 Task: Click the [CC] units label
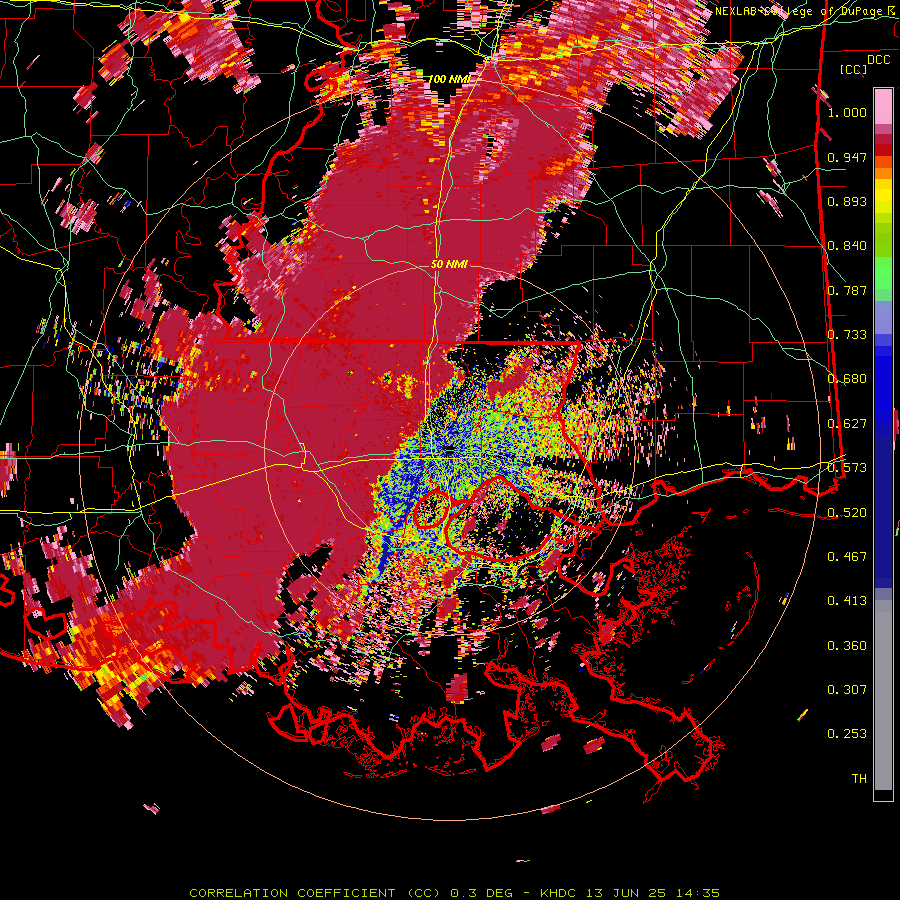click(853, 69)
